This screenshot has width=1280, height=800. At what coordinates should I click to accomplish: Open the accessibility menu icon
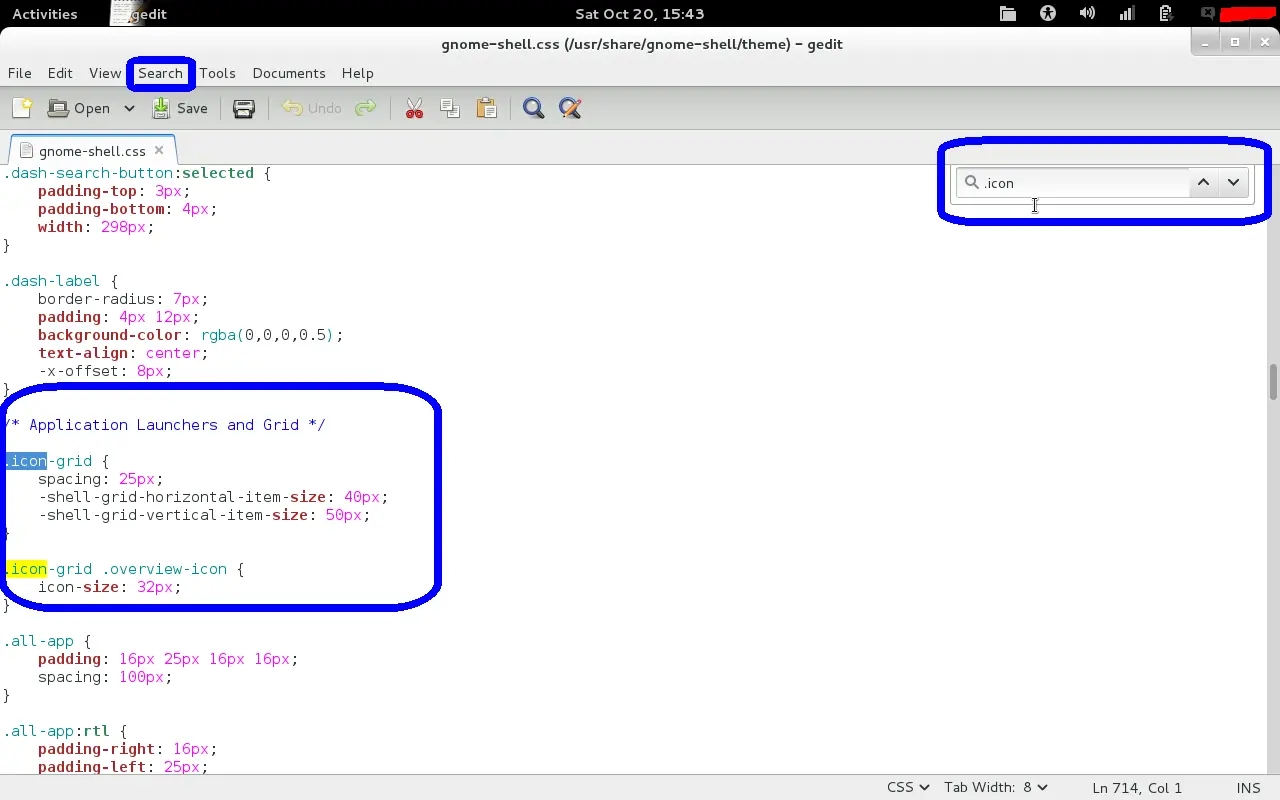click(x=1048, y=14)
